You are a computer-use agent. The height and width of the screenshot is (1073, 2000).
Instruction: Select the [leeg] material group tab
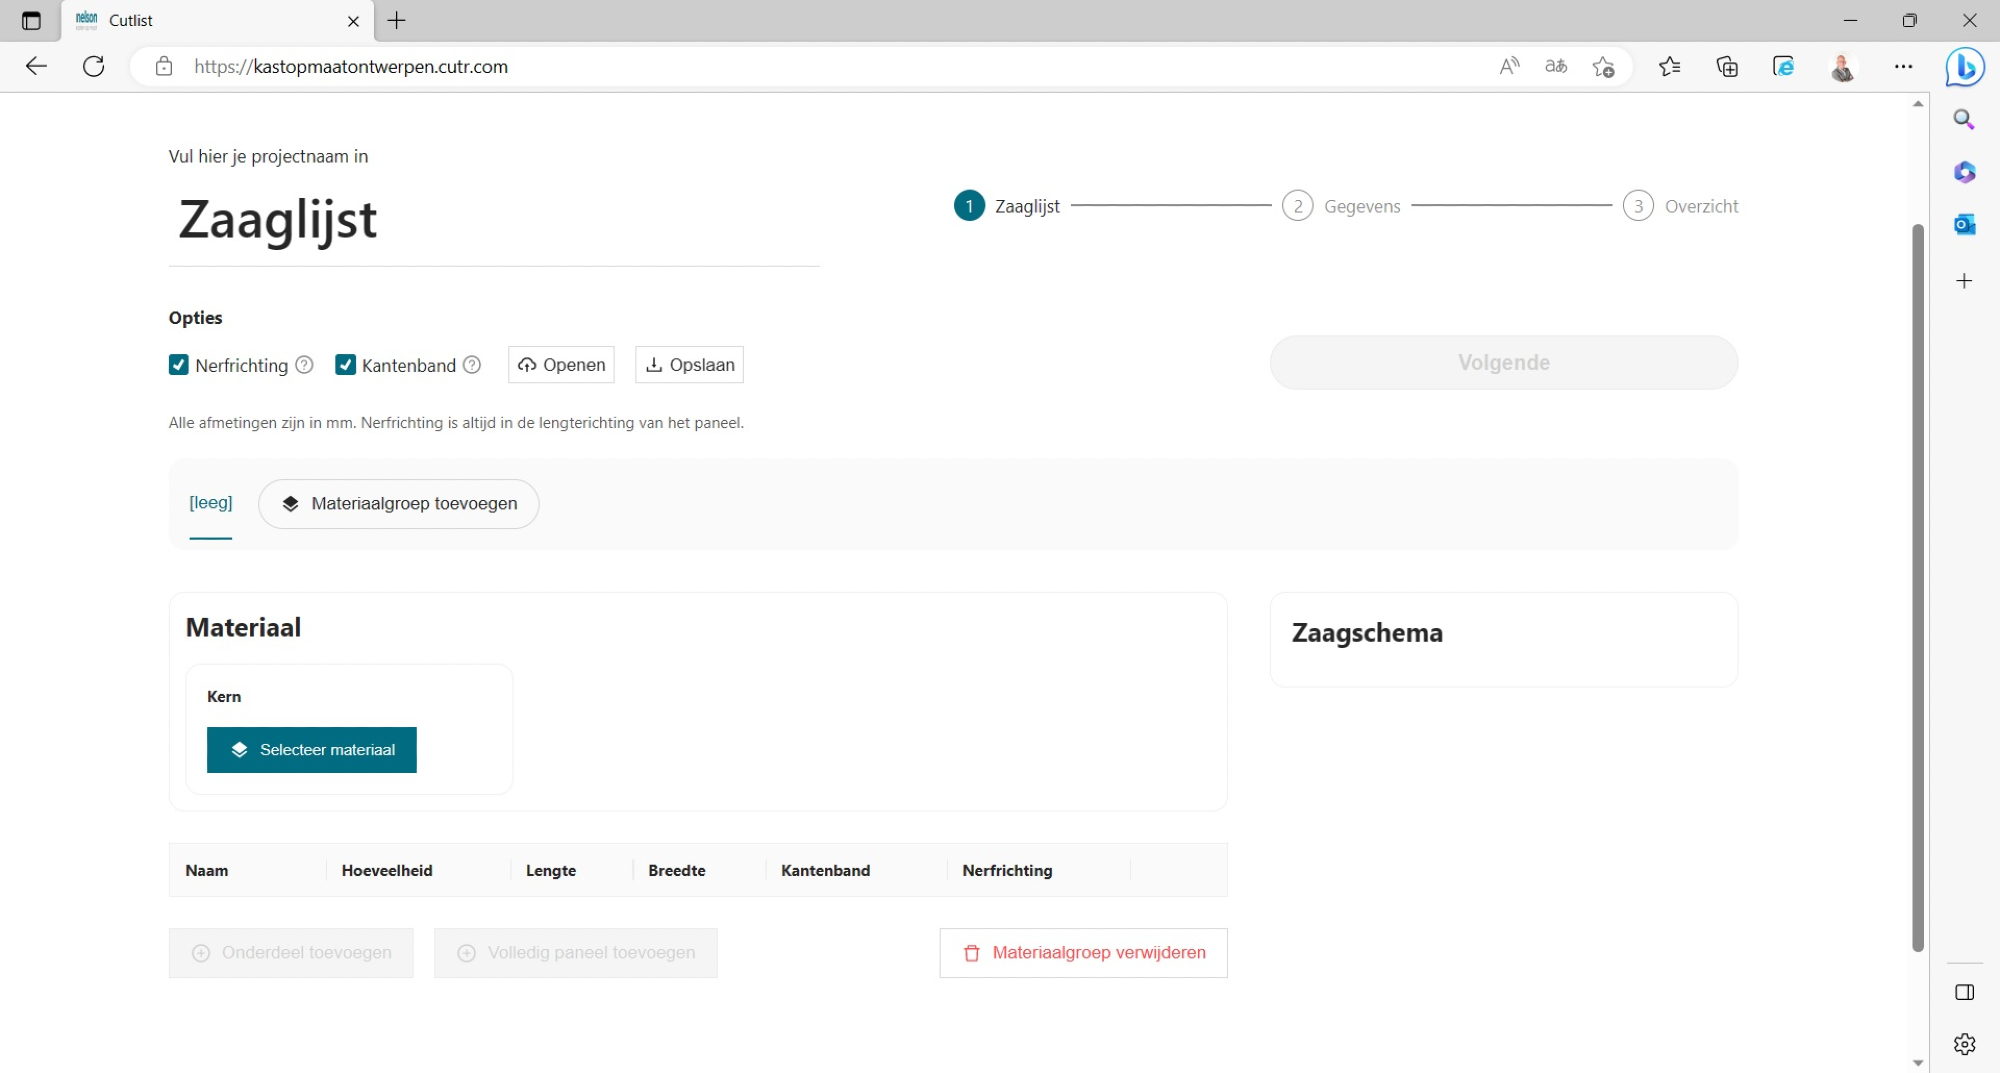click(x=211, y=503)
